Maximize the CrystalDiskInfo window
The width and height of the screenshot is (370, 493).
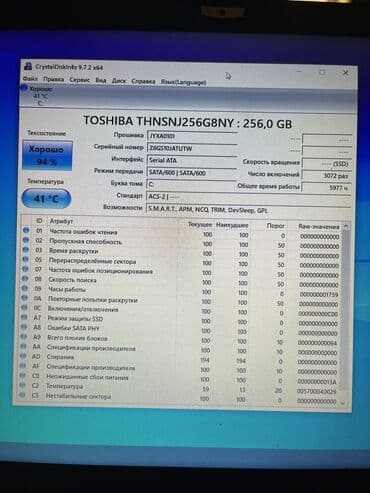[x=322, y=72]
